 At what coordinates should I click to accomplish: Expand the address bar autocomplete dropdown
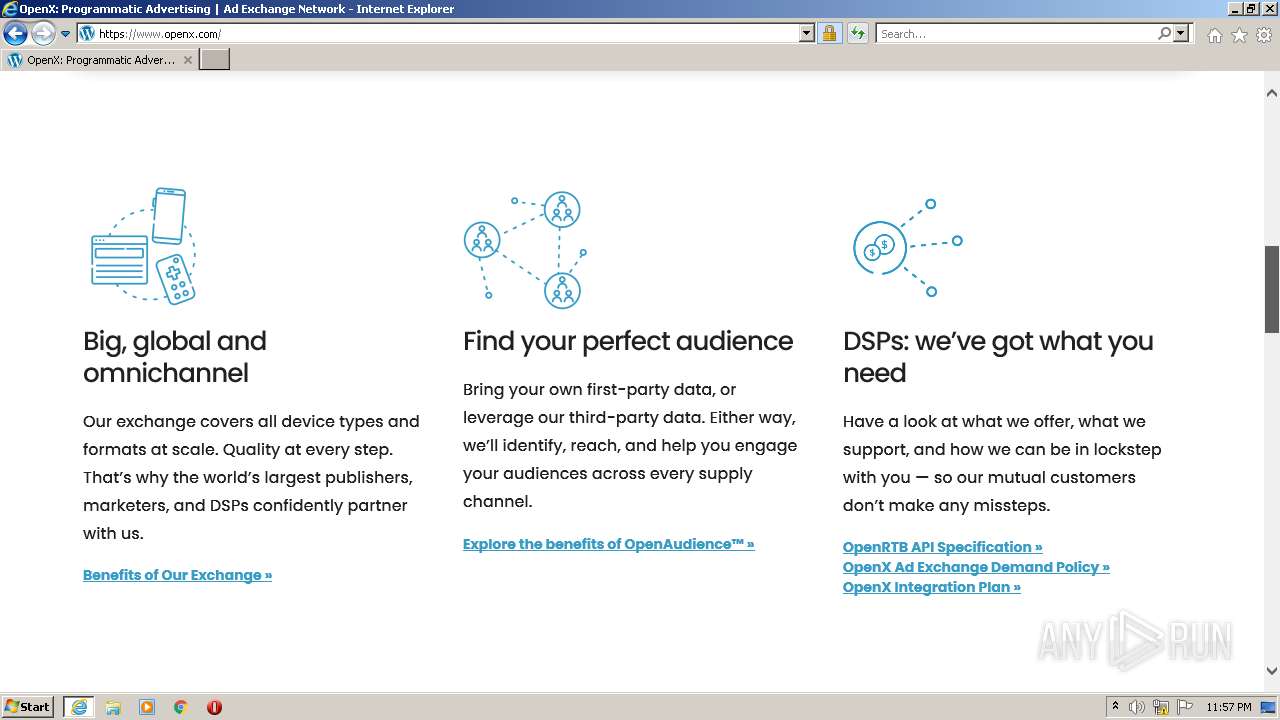tap(807, 34)
